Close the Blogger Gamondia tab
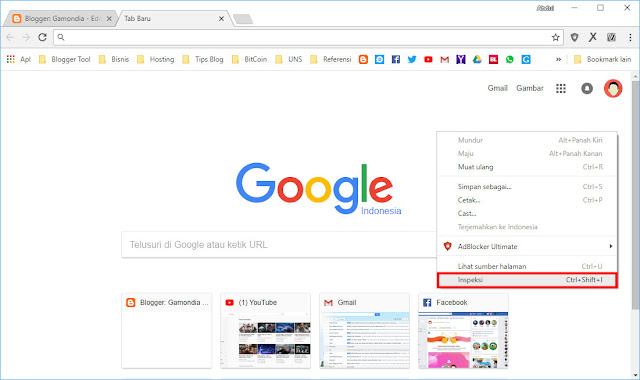Screen dimensions: 640x380 [109, 18]
